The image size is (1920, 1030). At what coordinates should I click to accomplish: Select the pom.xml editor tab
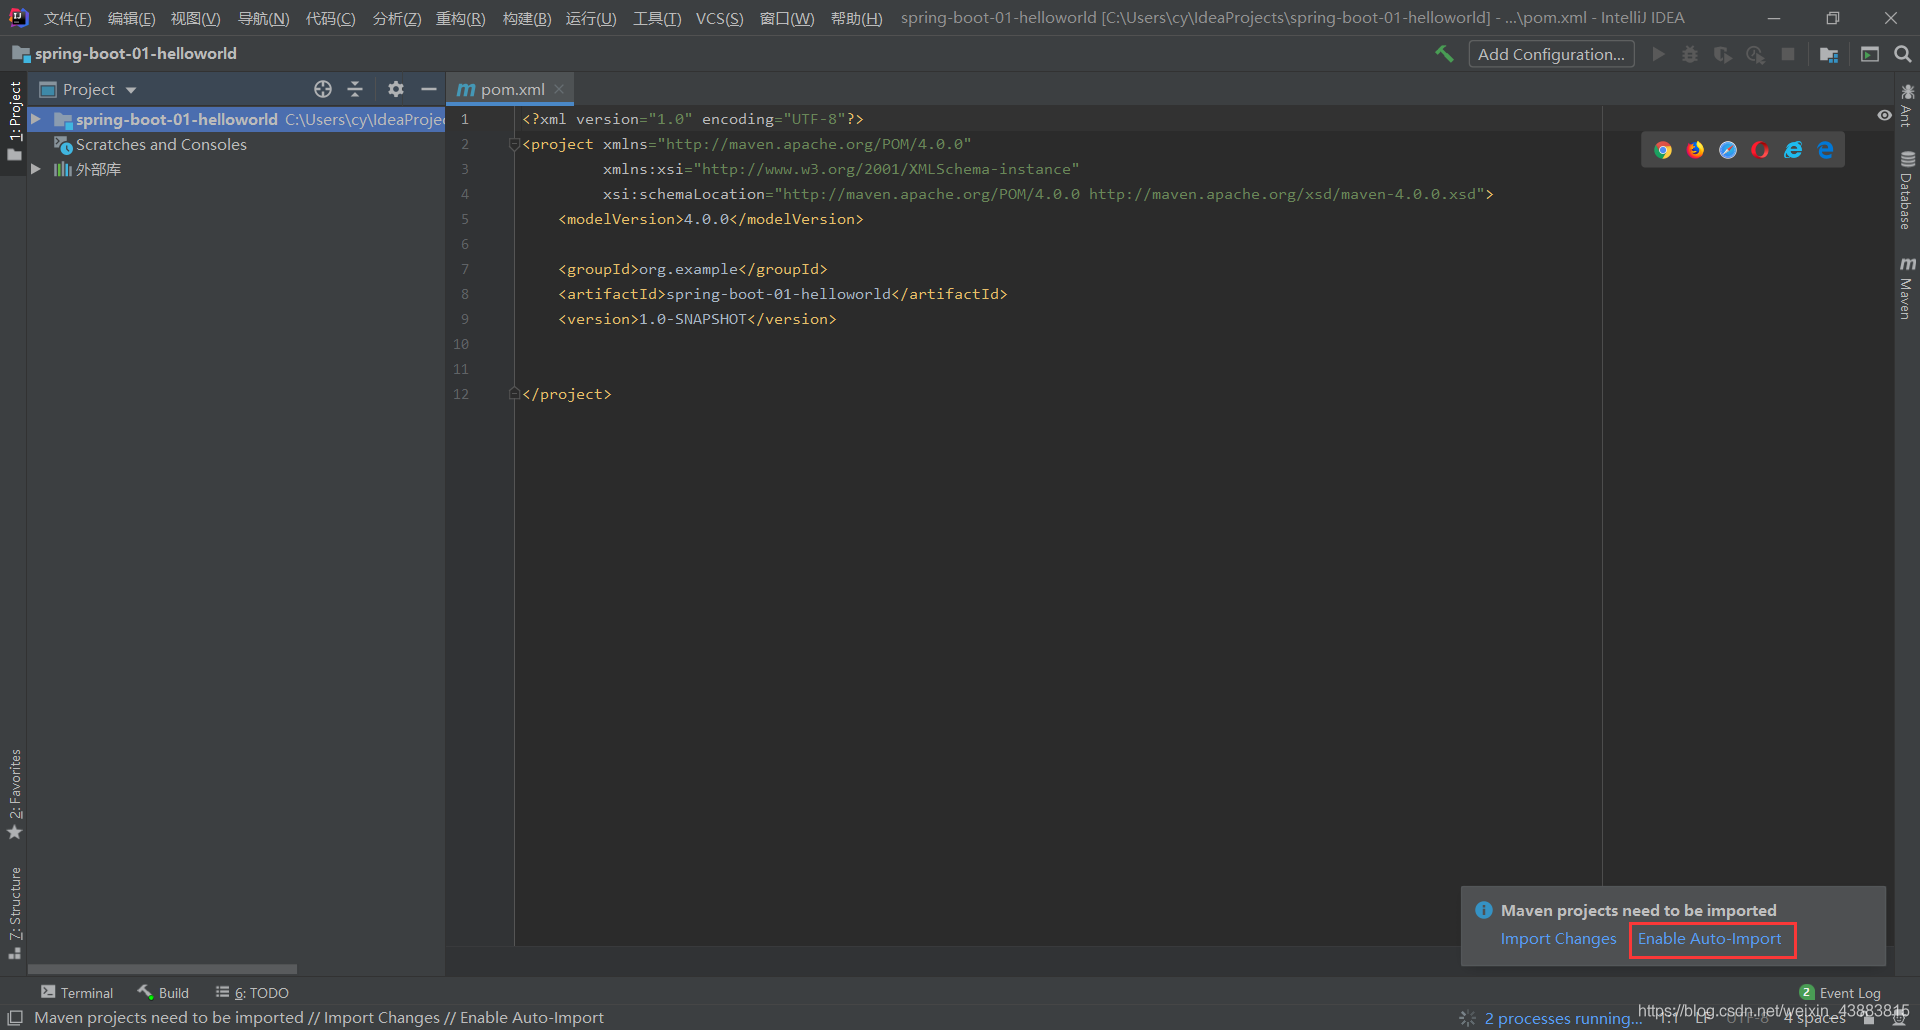(x=511, y=89)
